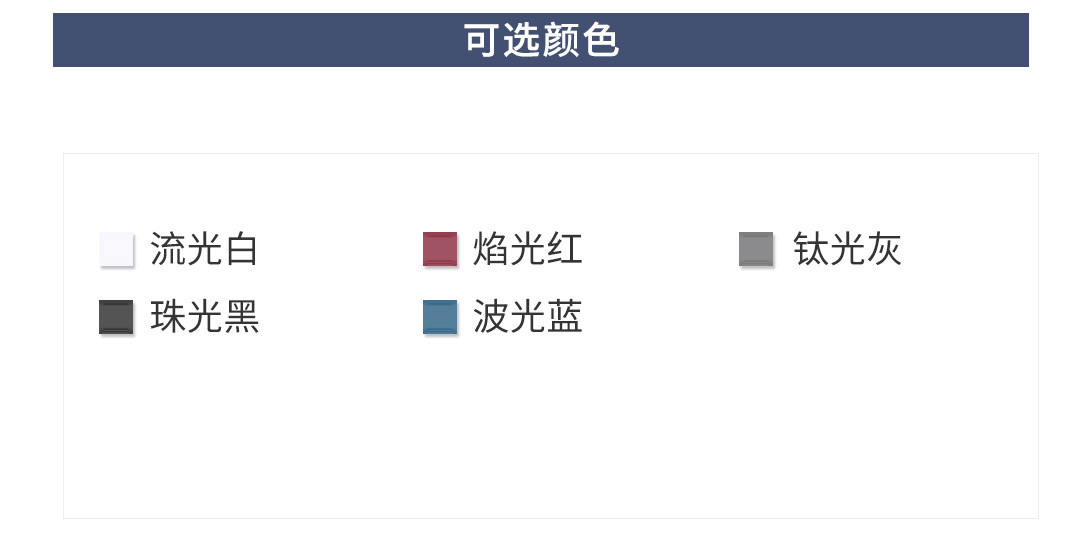The height and width of the screenshot is (560, 1080).
Task: Pick the 波光蓝 blue color swatch
Action: pyautogui.click(x=440, y=317)
